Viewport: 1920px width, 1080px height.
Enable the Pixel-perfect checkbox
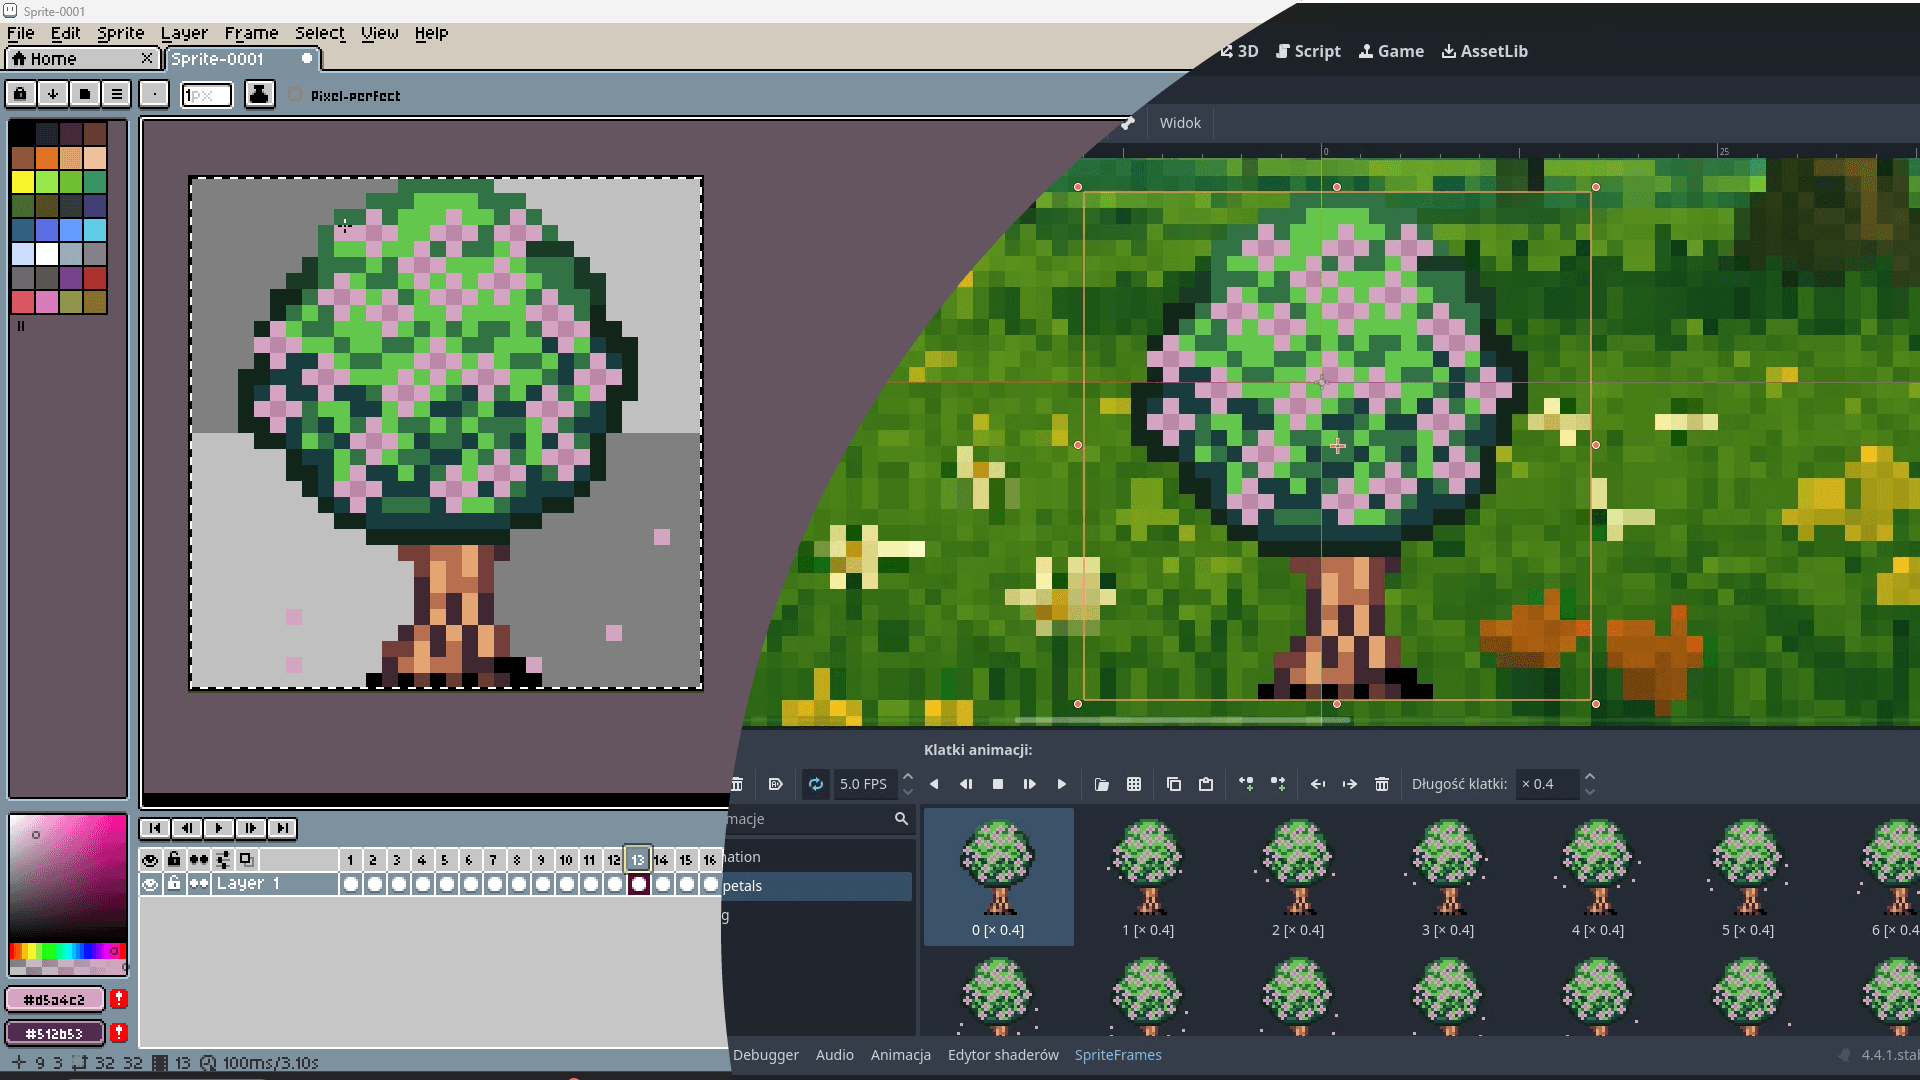coord(295,95)
